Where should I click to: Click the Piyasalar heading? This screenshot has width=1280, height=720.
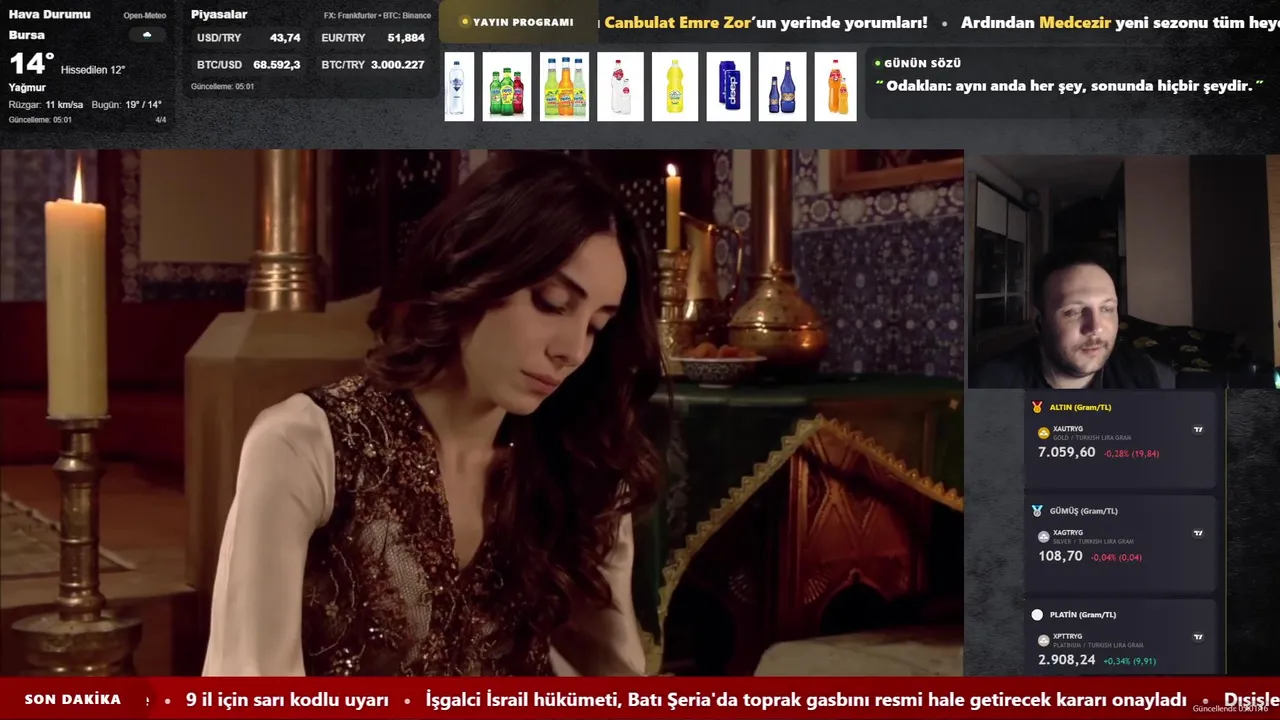(219, 14)
